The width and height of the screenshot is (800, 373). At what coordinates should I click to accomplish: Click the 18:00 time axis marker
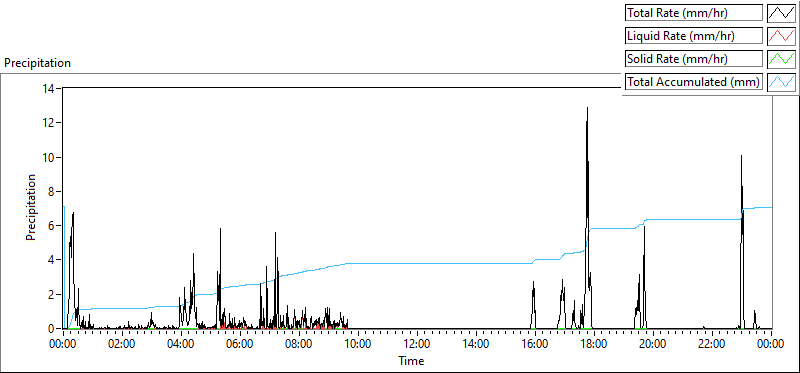point(594,344)
